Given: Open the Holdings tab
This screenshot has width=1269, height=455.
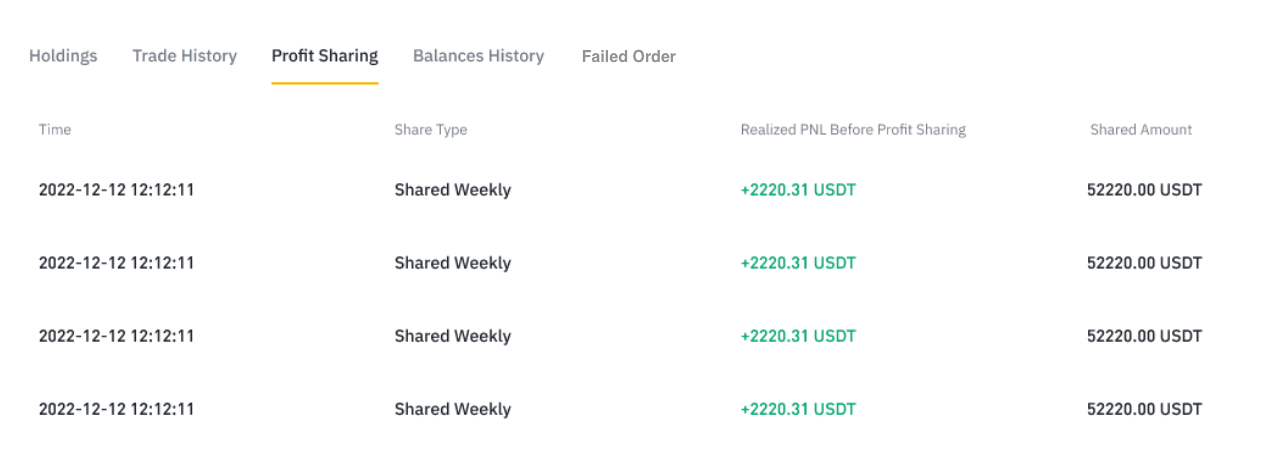Looking at the screenshot, I should coord(63,56).
